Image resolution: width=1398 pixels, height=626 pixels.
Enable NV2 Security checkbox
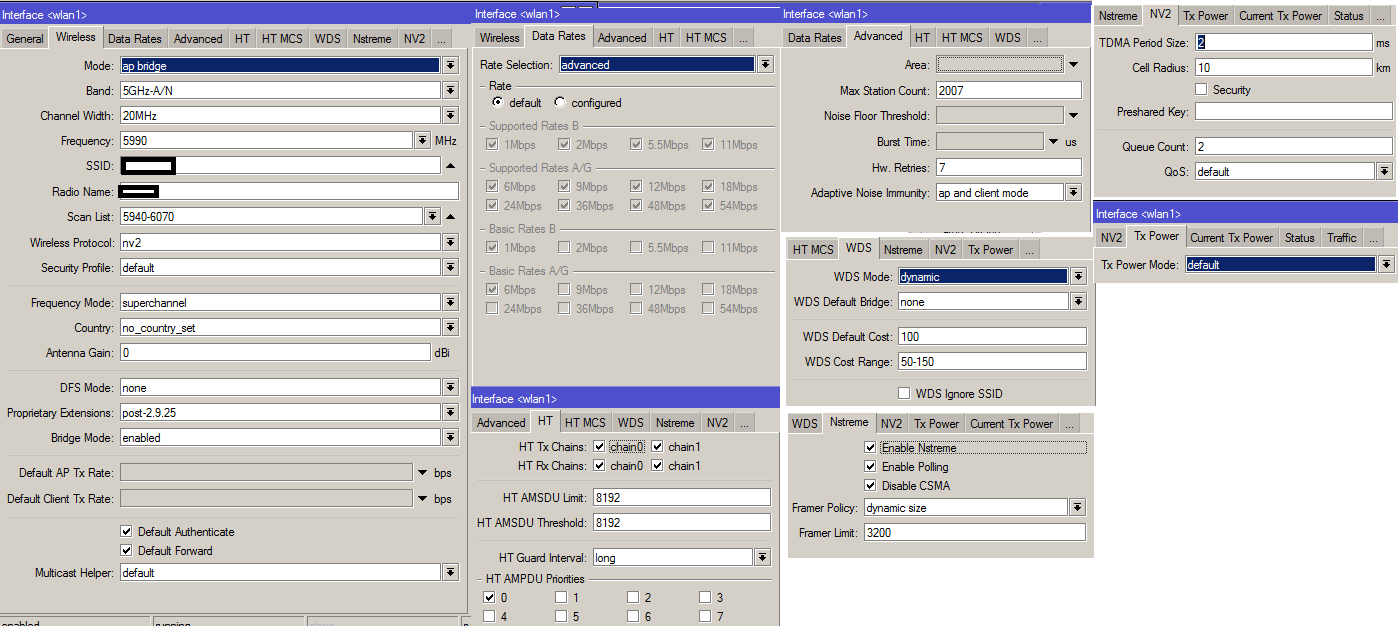click(1201, 90)
